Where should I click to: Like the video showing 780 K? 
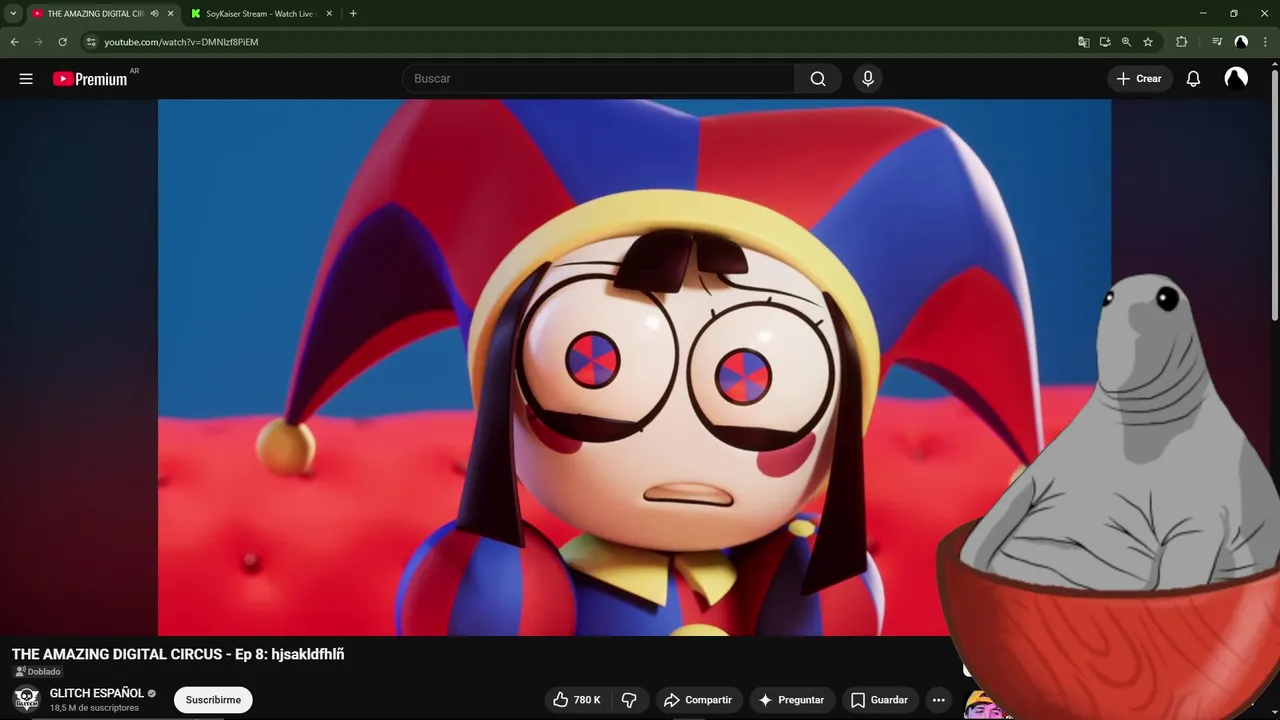577,700
